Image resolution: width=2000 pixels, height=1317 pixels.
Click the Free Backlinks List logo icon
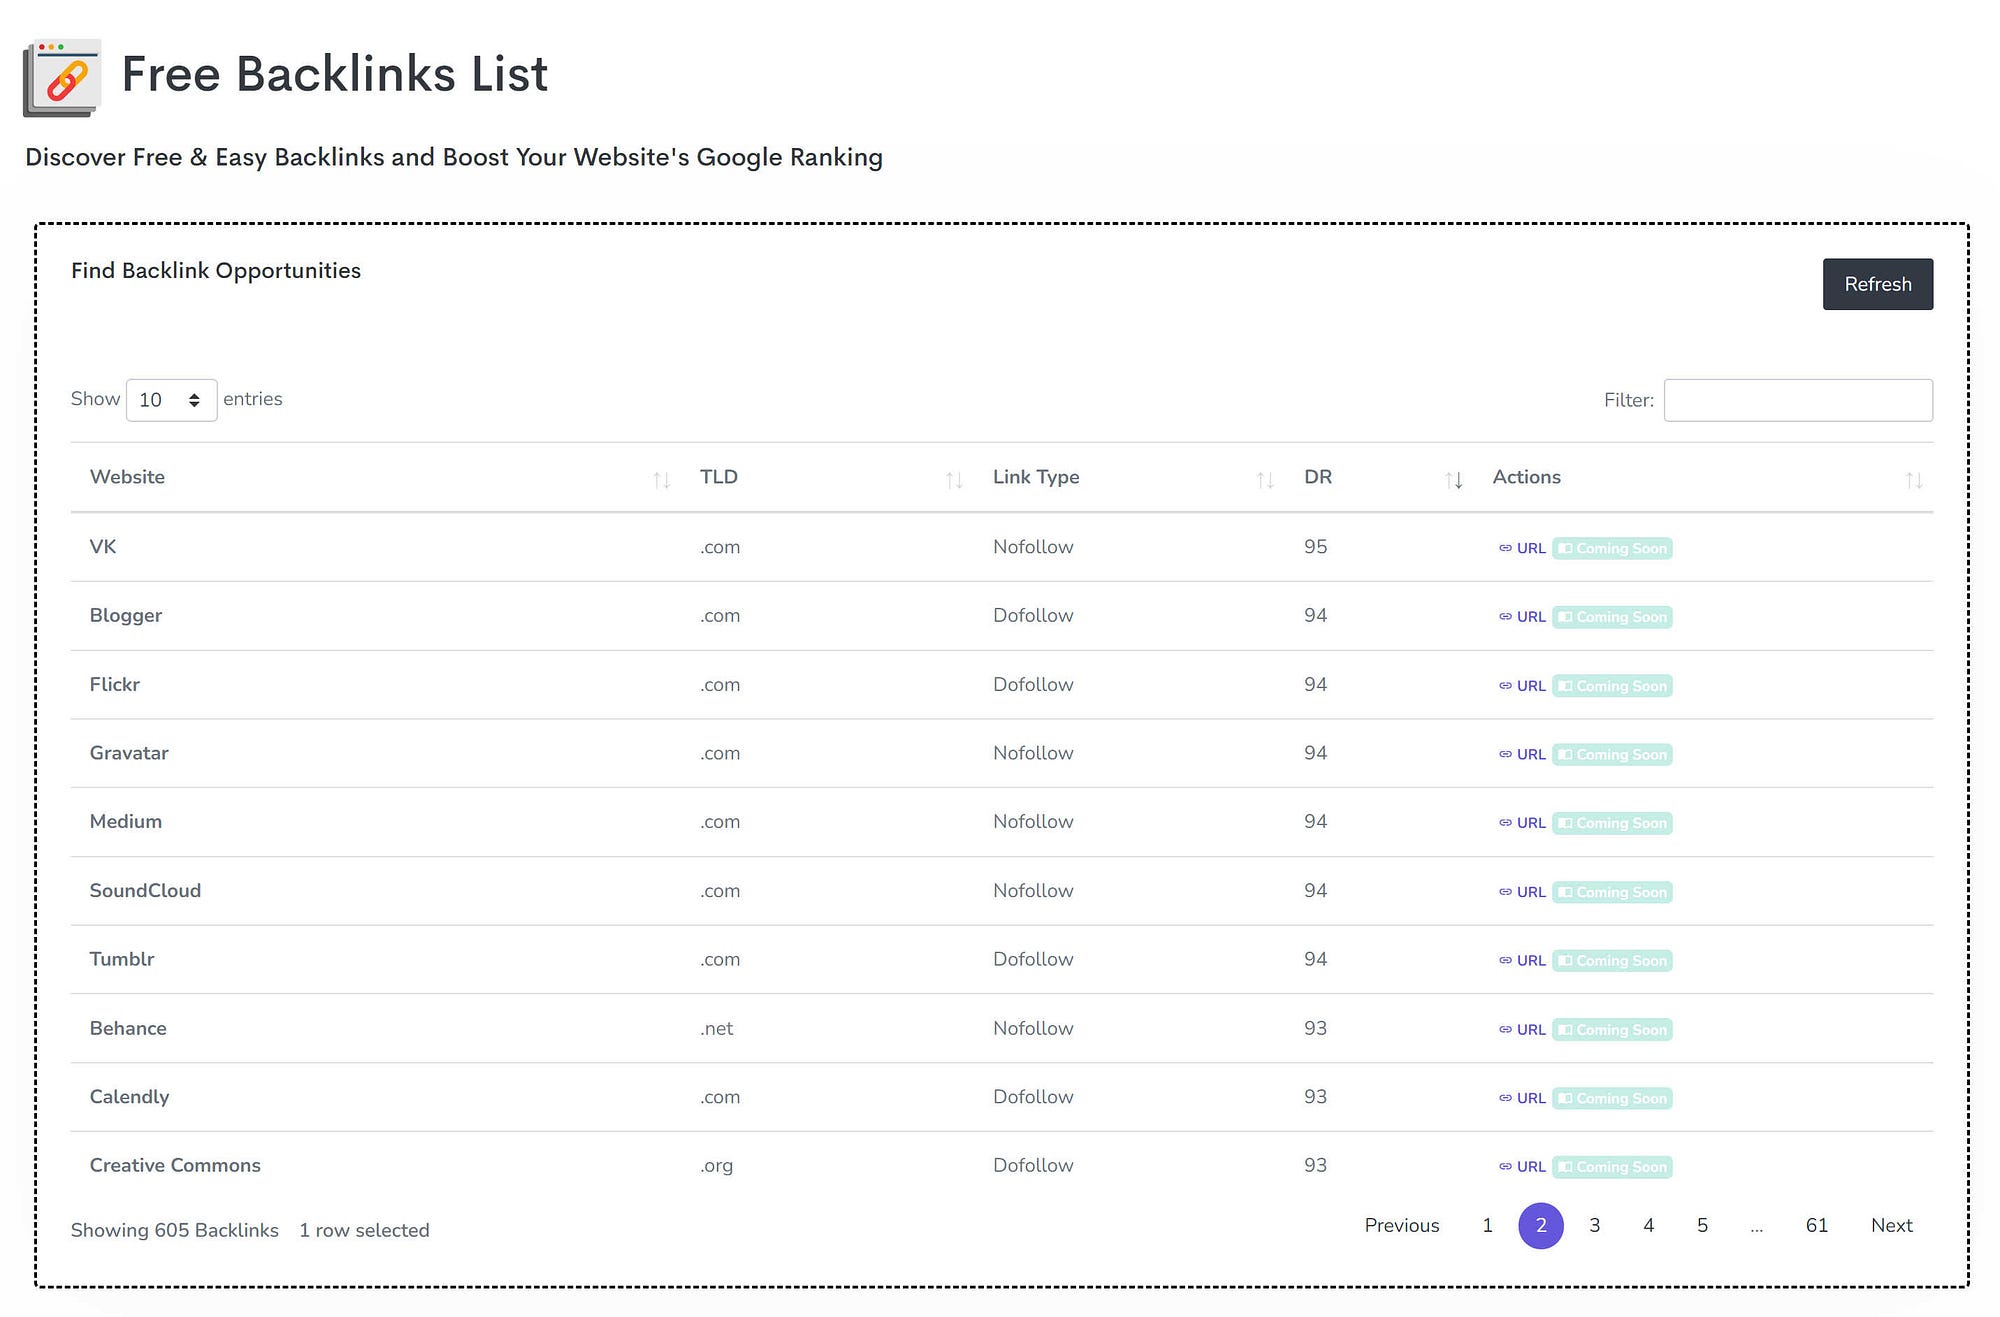(x=62, y=78)
